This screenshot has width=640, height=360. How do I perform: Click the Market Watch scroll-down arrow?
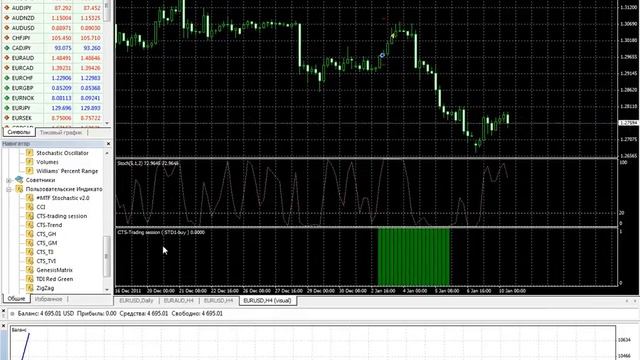107,123
